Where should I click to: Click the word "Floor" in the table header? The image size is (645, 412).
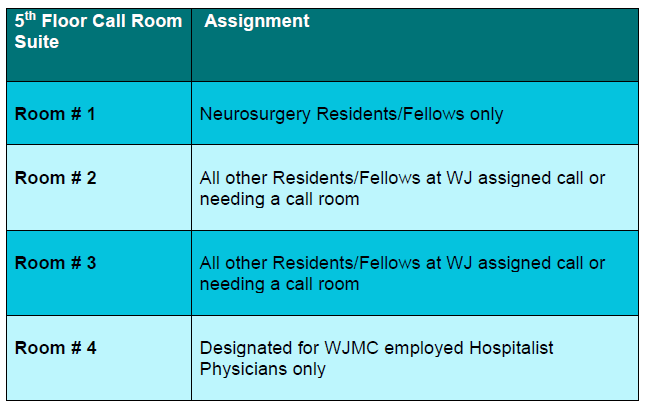coord(68,21)
